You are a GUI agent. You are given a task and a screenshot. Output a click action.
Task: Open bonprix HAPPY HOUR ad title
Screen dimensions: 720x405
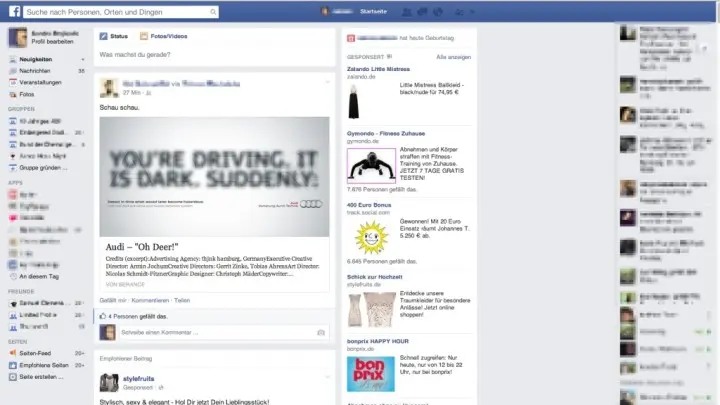[377, 341]
